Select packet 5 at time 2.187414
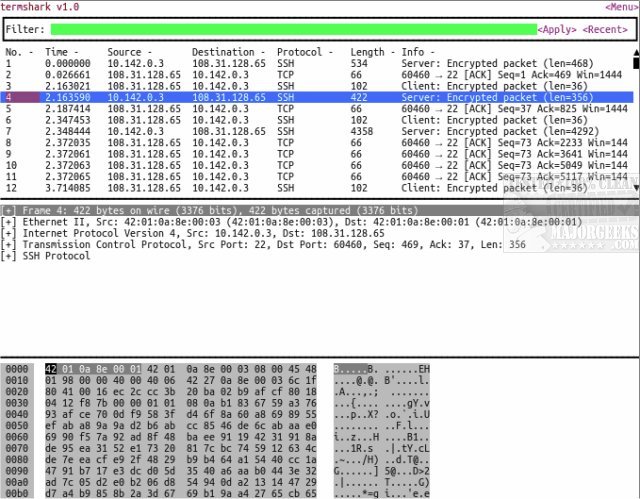The height and width of the screenshot is (499, 640). (317, 109)
